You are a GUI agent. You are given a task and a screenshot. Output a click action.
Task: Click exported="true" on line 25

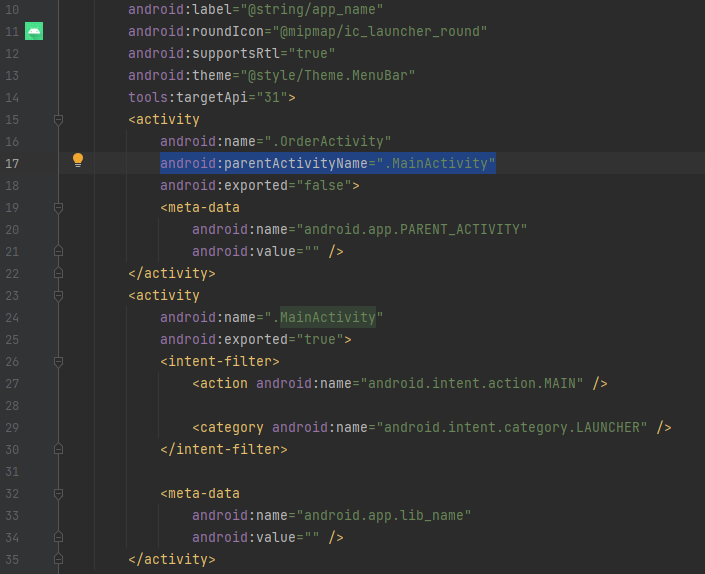252,339
